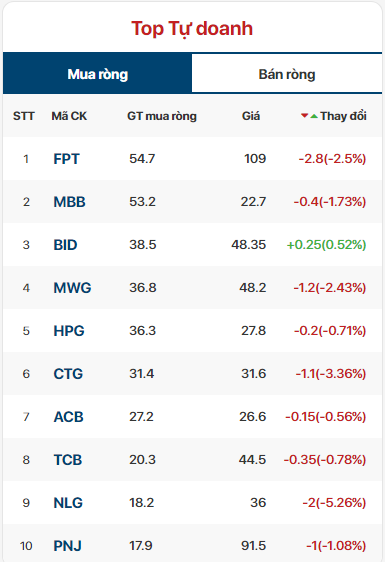Select the Mua ròng tab
This screenshot has height=562, width=385.
[98, 74]
